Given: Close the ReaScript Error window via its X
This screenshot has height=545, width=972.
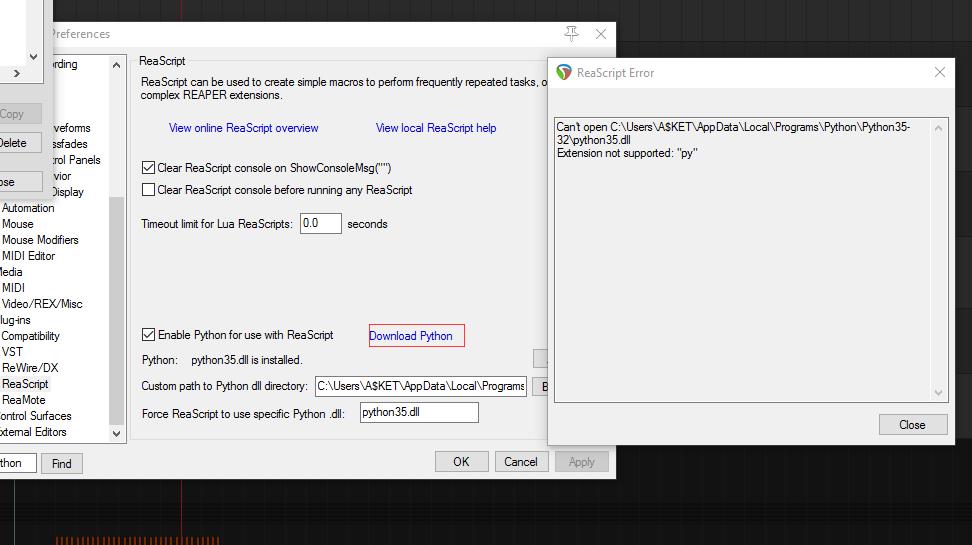Looking at the screenshot, I should pyautogui.click(x=940, y=73).
